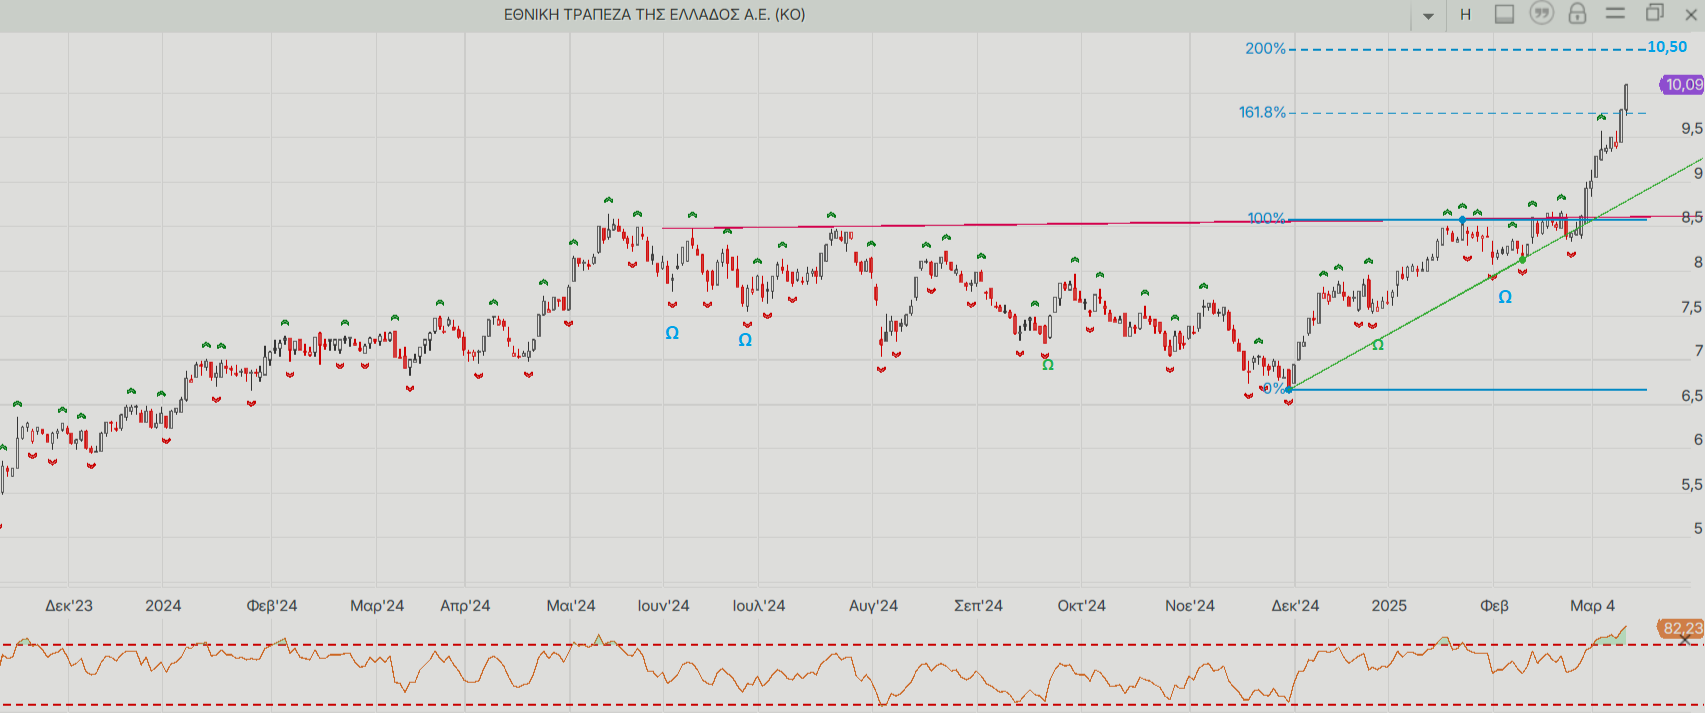Click the Οκτ'24 date axis label

1081,605
